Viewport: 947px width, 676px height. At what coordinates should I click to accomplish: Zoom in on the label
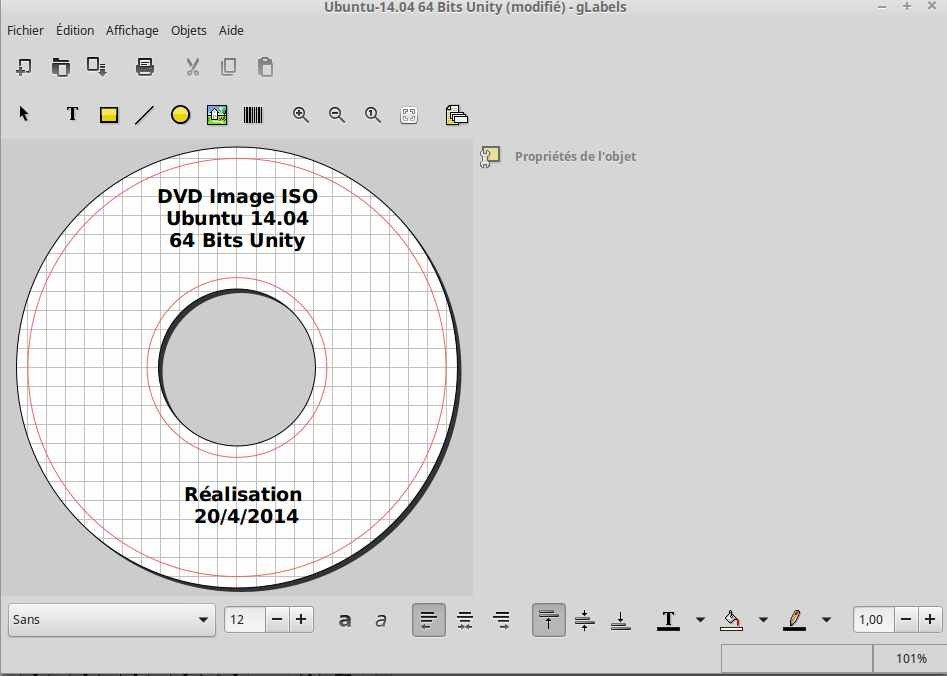pos(301,115)
